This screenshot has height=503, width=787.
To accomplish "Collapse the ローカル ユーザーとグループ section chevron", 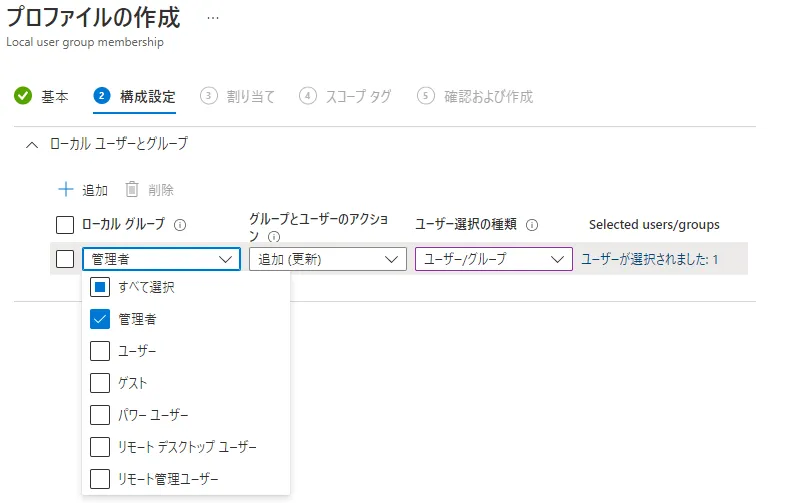I will (32, 145).
